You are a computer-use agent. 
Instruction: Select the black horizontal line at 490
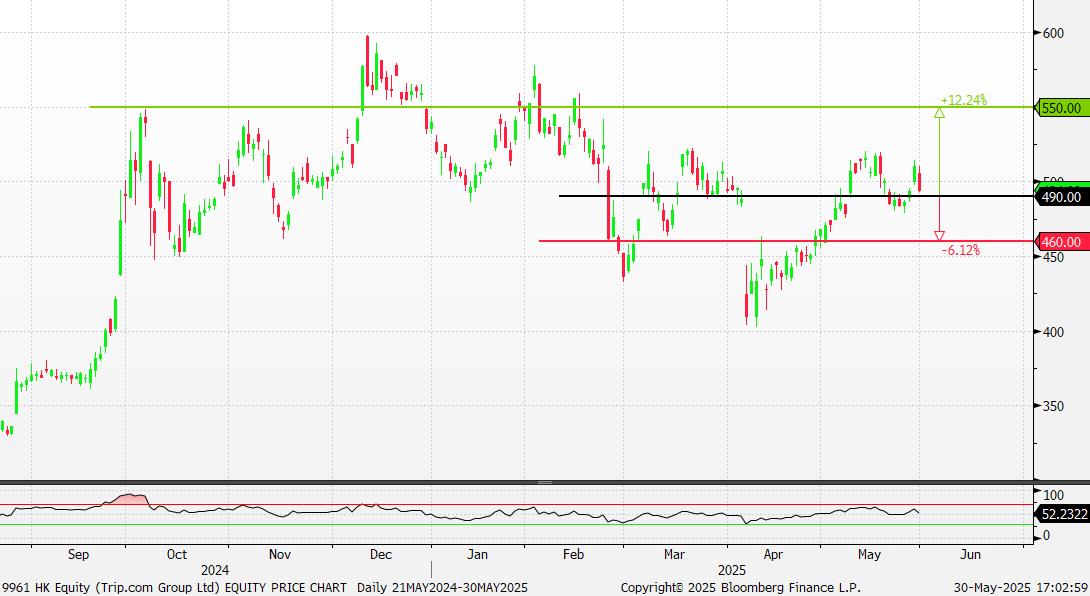point(796,196)
